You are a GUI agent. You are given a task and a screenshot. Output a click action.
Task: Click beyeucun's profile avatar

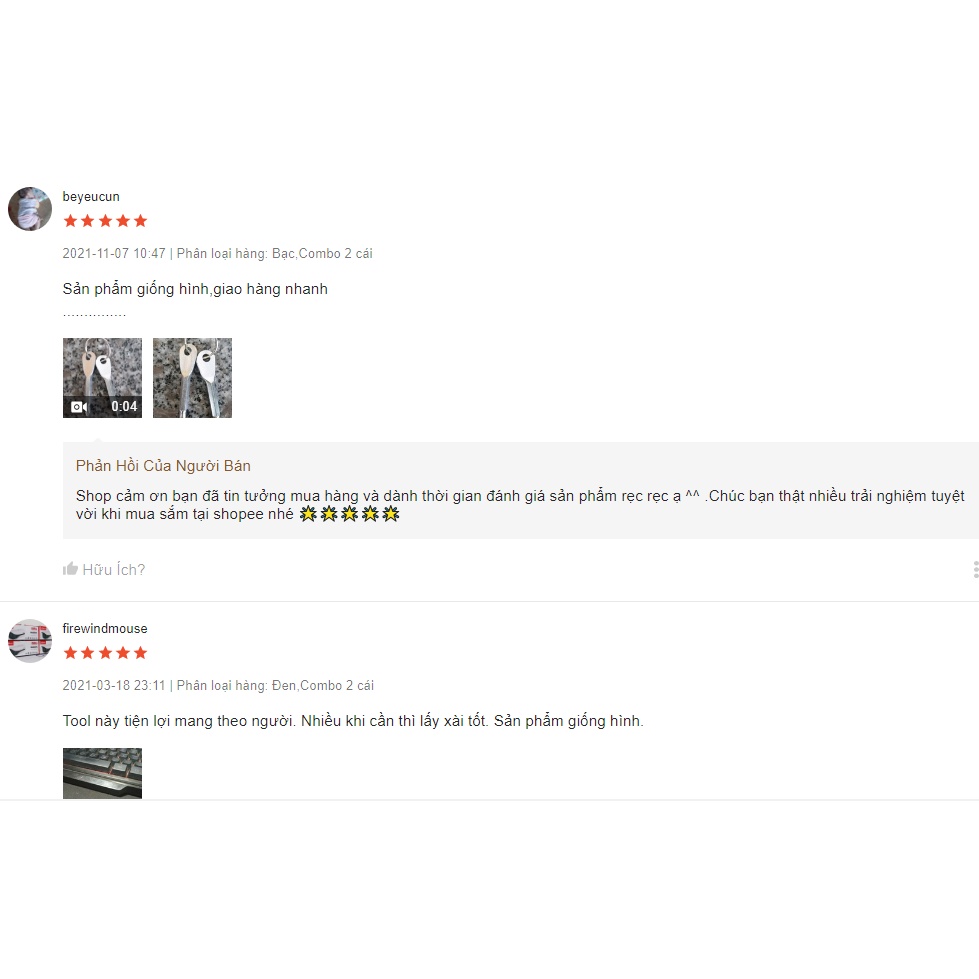[30, 209]
